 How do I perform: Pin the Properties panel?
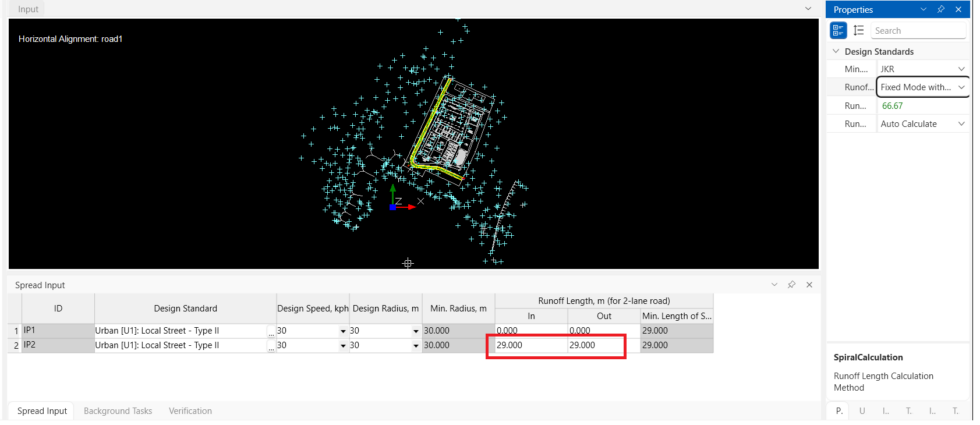(941, 9)
